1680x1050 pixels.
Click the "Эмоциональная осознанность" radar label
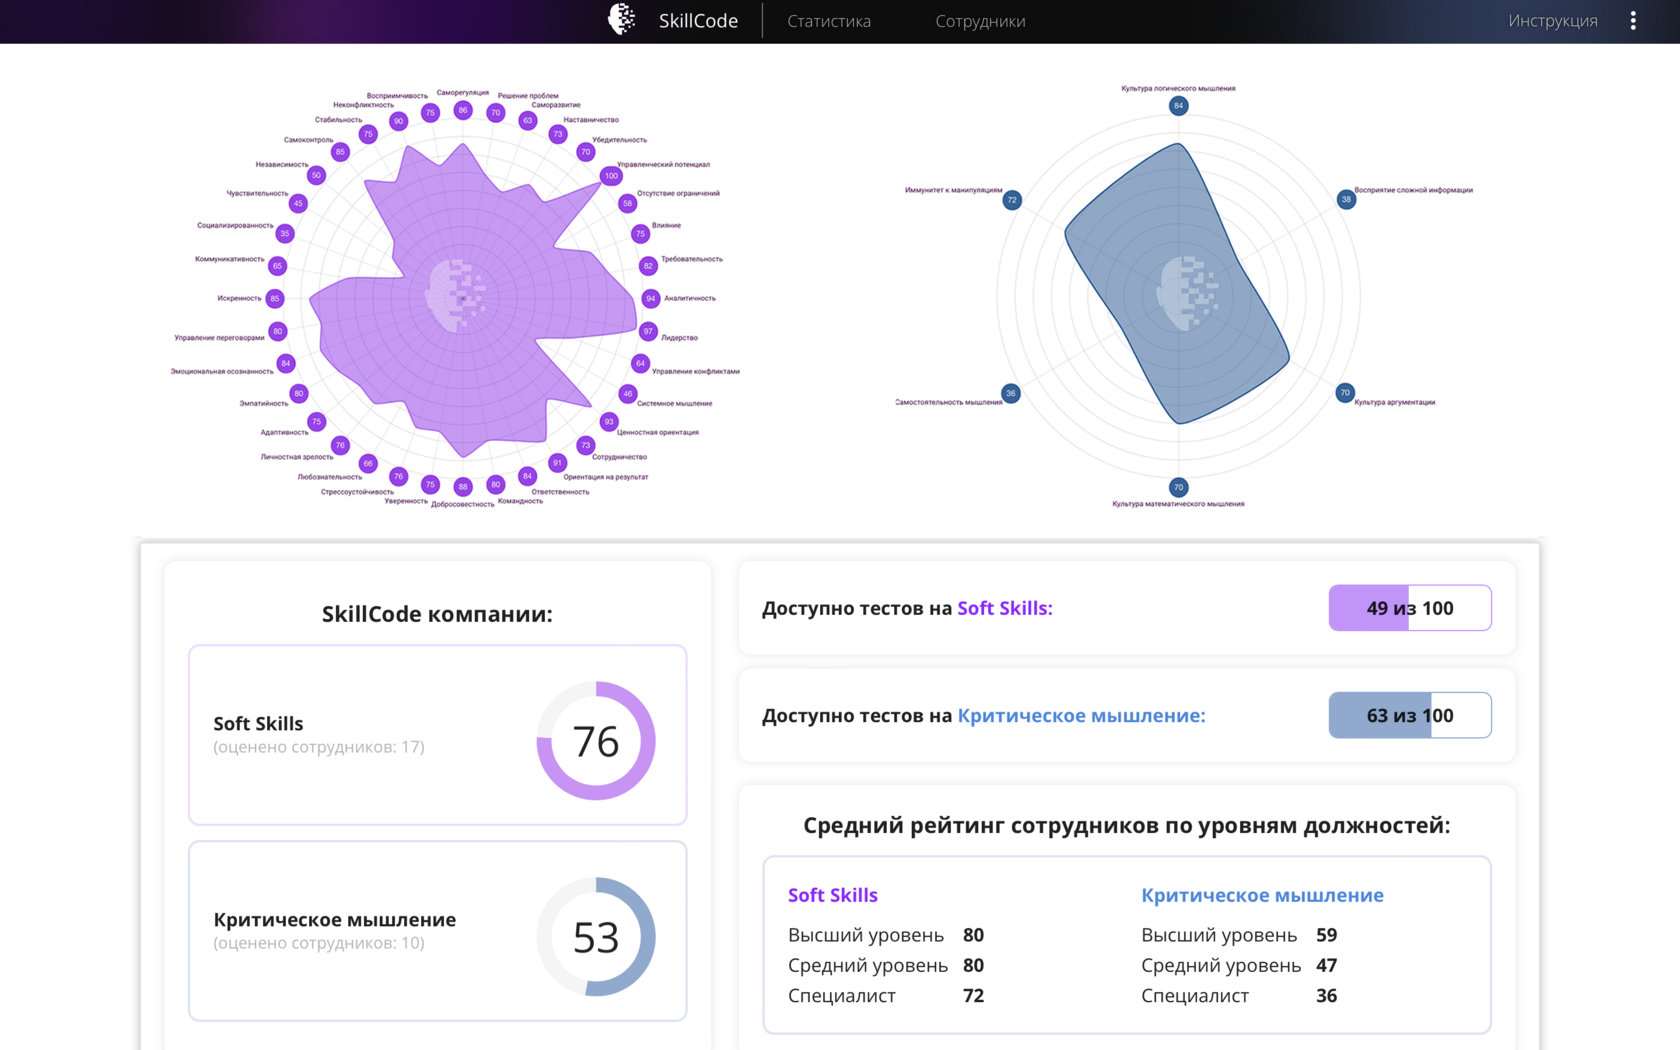(x=222, y=371)
